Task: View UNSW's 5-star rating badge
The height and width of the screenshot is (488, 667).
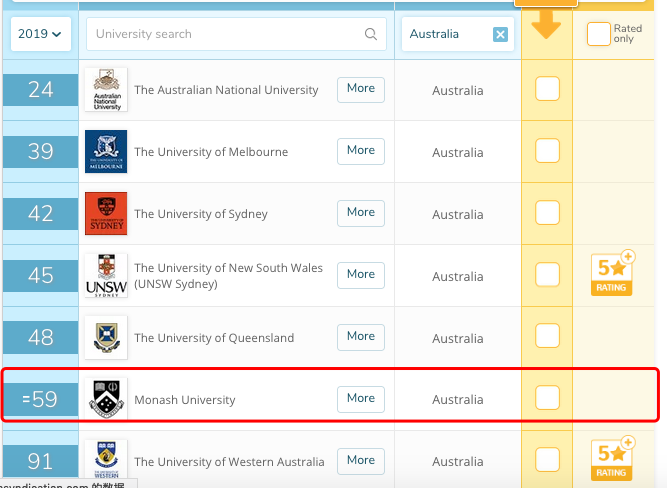Action: 612,273
